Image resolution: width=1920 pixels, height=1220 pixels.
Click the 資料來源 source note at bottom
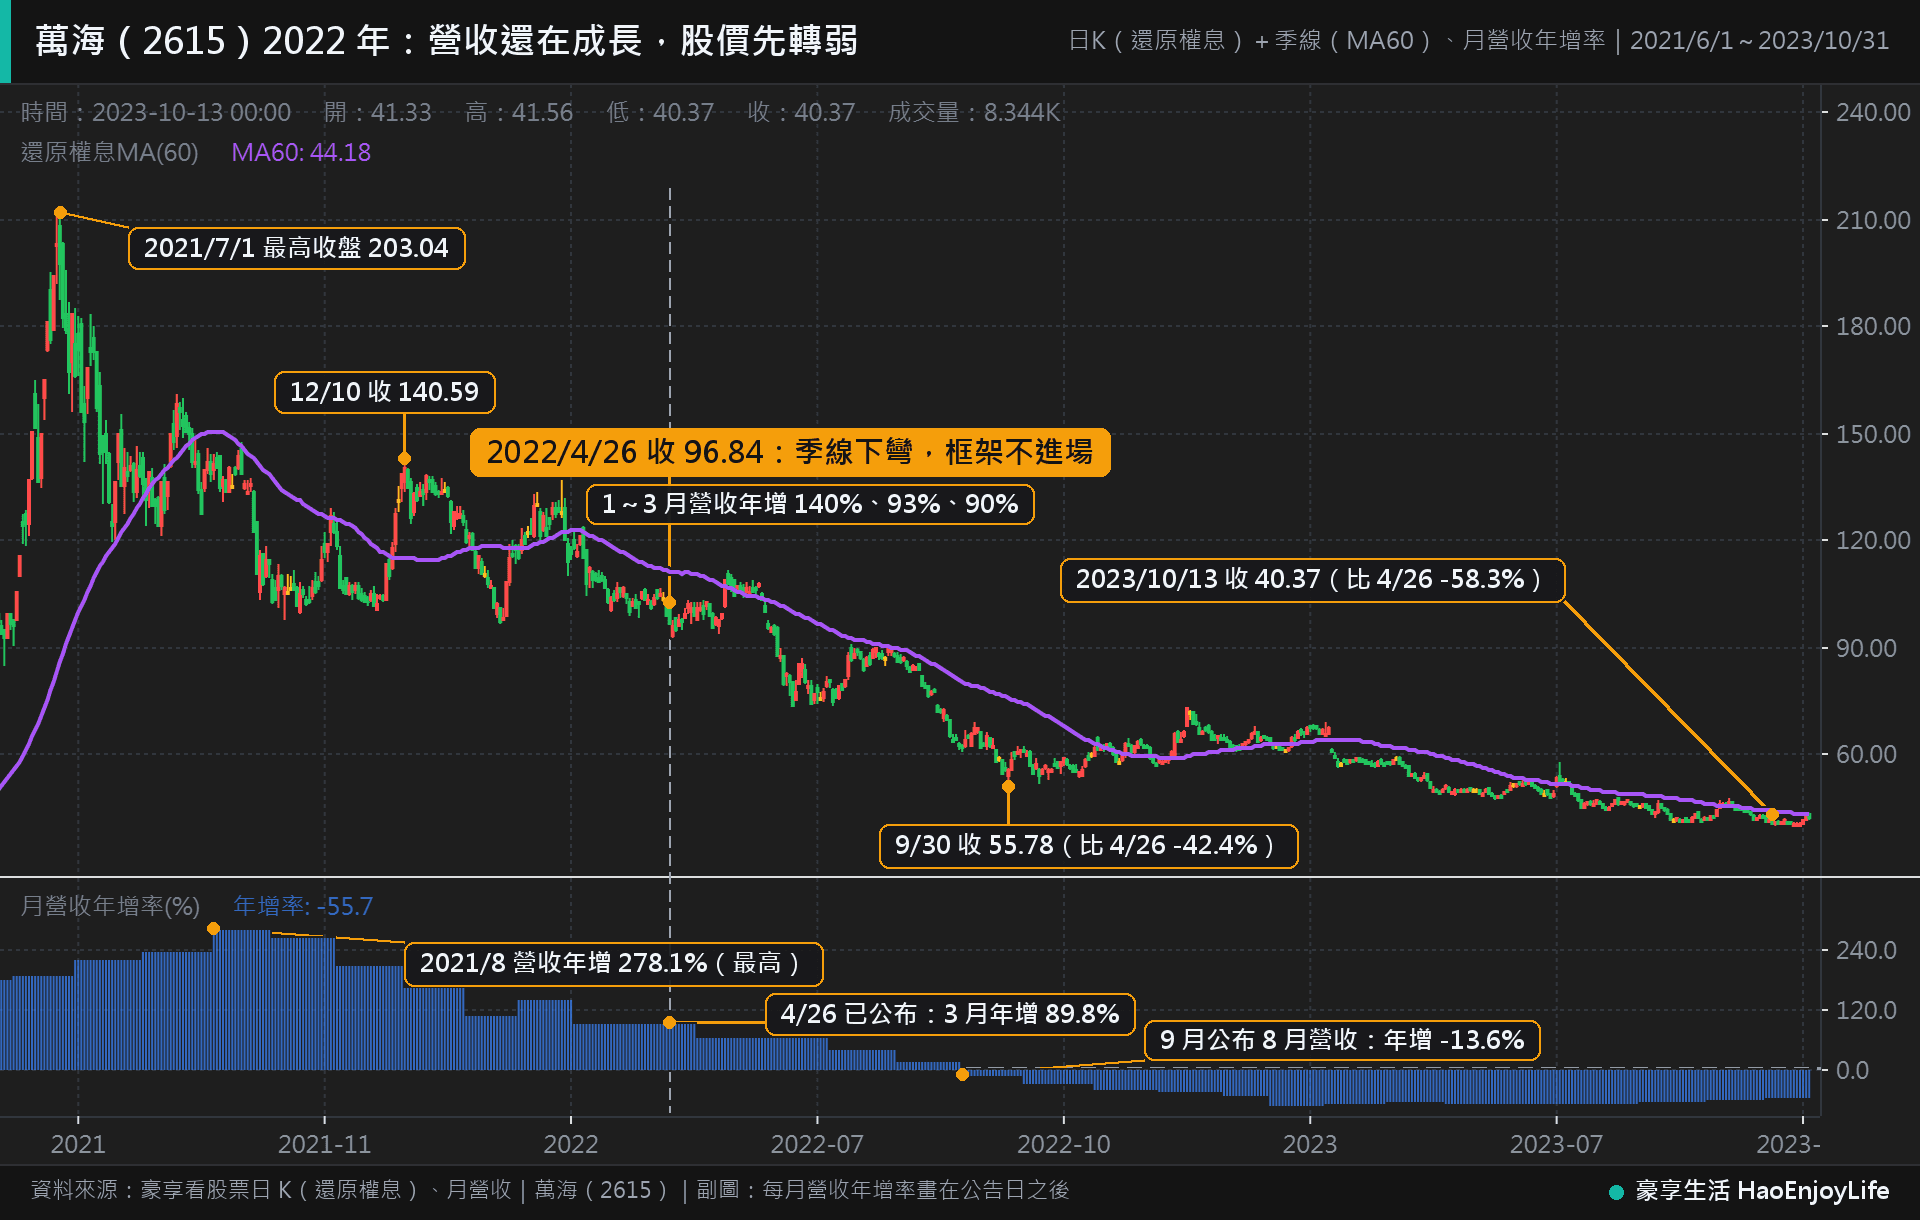[549, 1190]
